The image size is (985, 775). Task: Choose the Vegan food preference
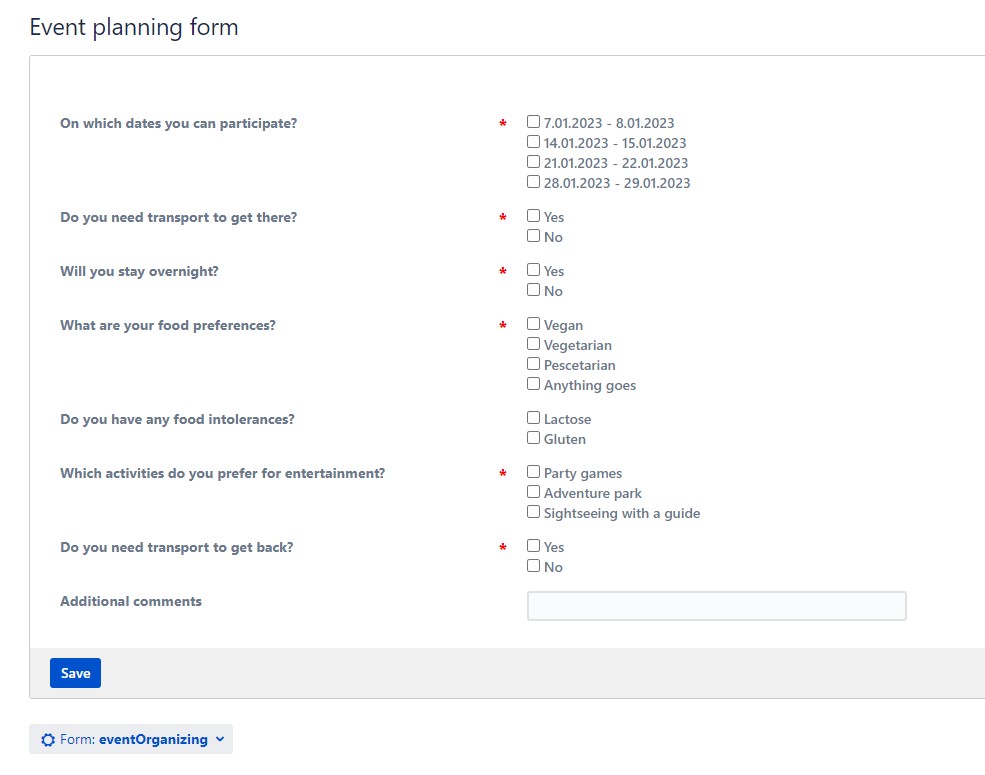533,322
